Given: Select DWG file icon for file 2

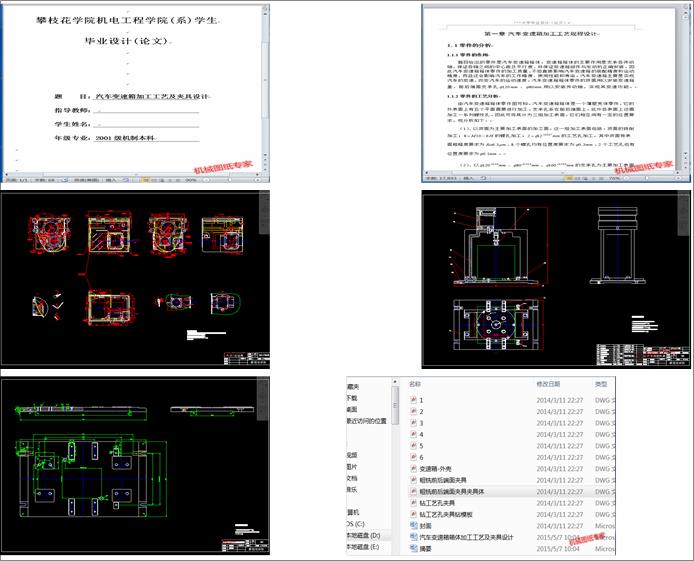Looking at the screenshot, I should click(x=414, y=411).
